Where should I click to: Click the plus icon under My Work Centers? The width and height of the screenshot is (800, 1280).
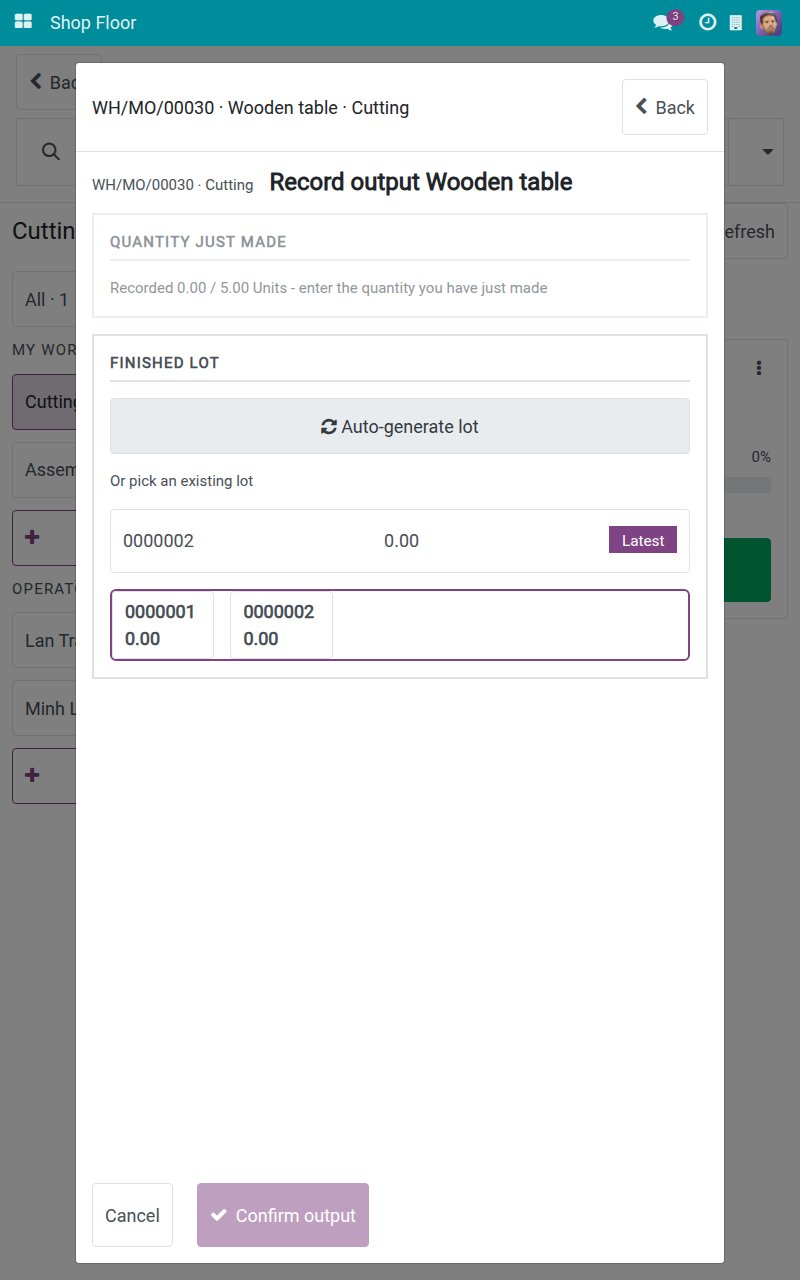tap(32, 537)
